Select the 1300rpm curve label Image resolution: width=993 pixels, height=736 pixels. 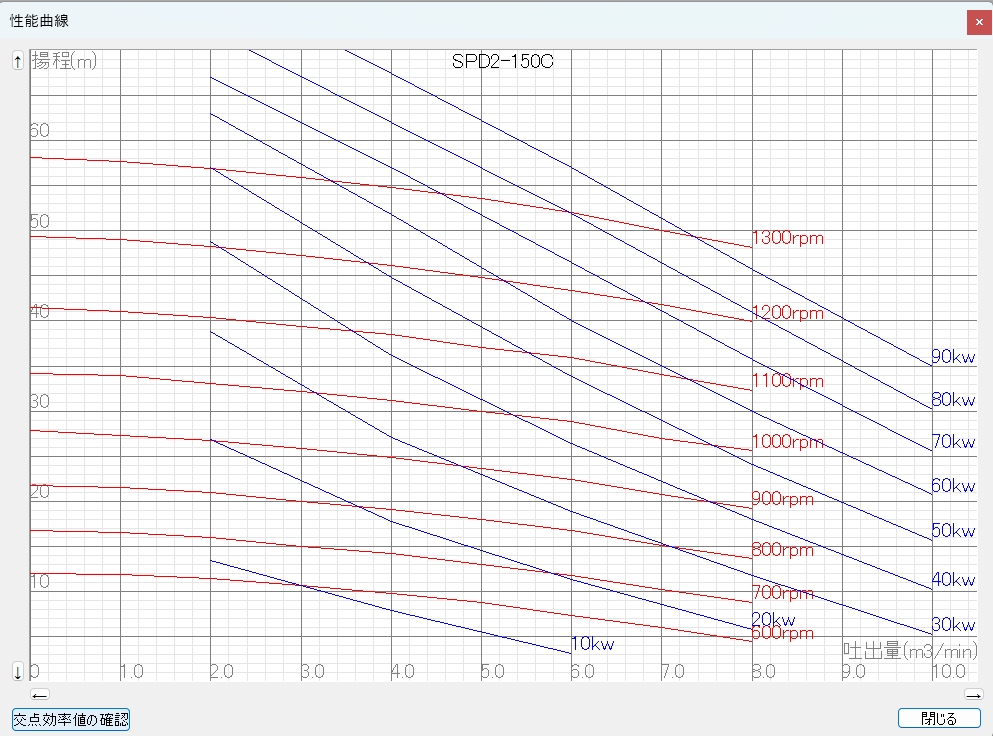tap(788, 238)
